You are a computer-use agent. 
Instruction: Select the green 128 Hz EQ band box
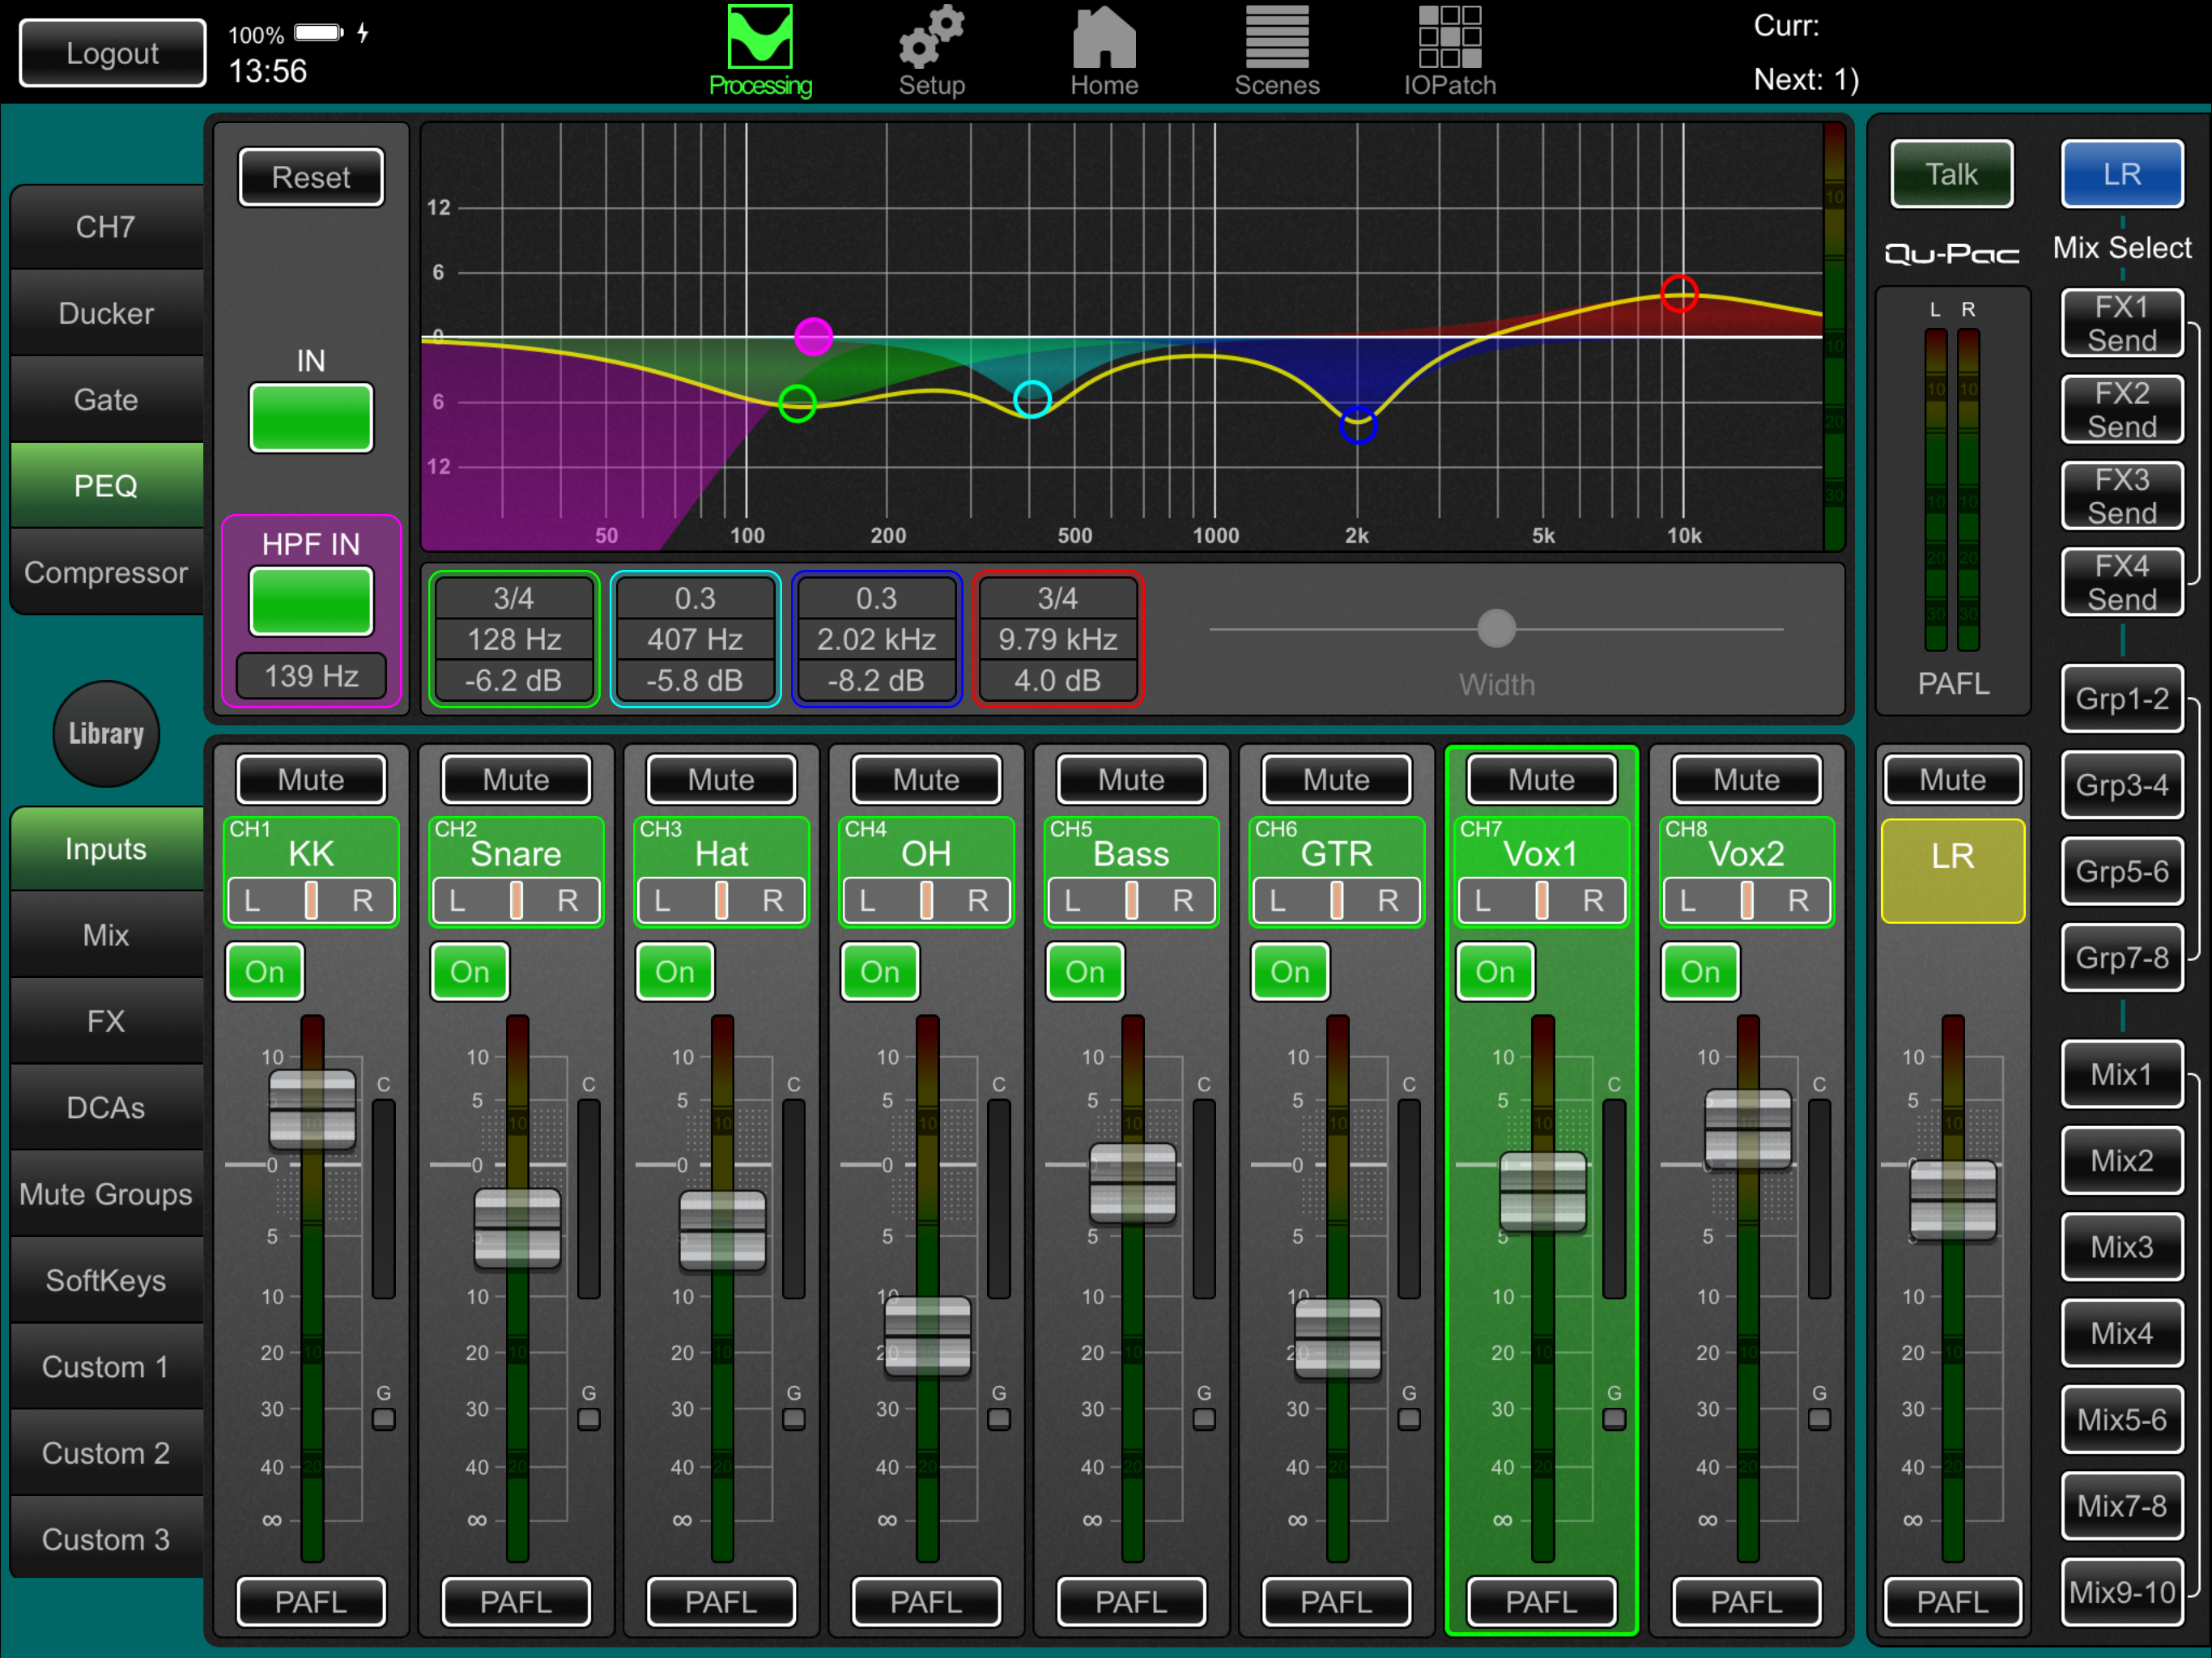pyautogui.click(x=514, y=639)
